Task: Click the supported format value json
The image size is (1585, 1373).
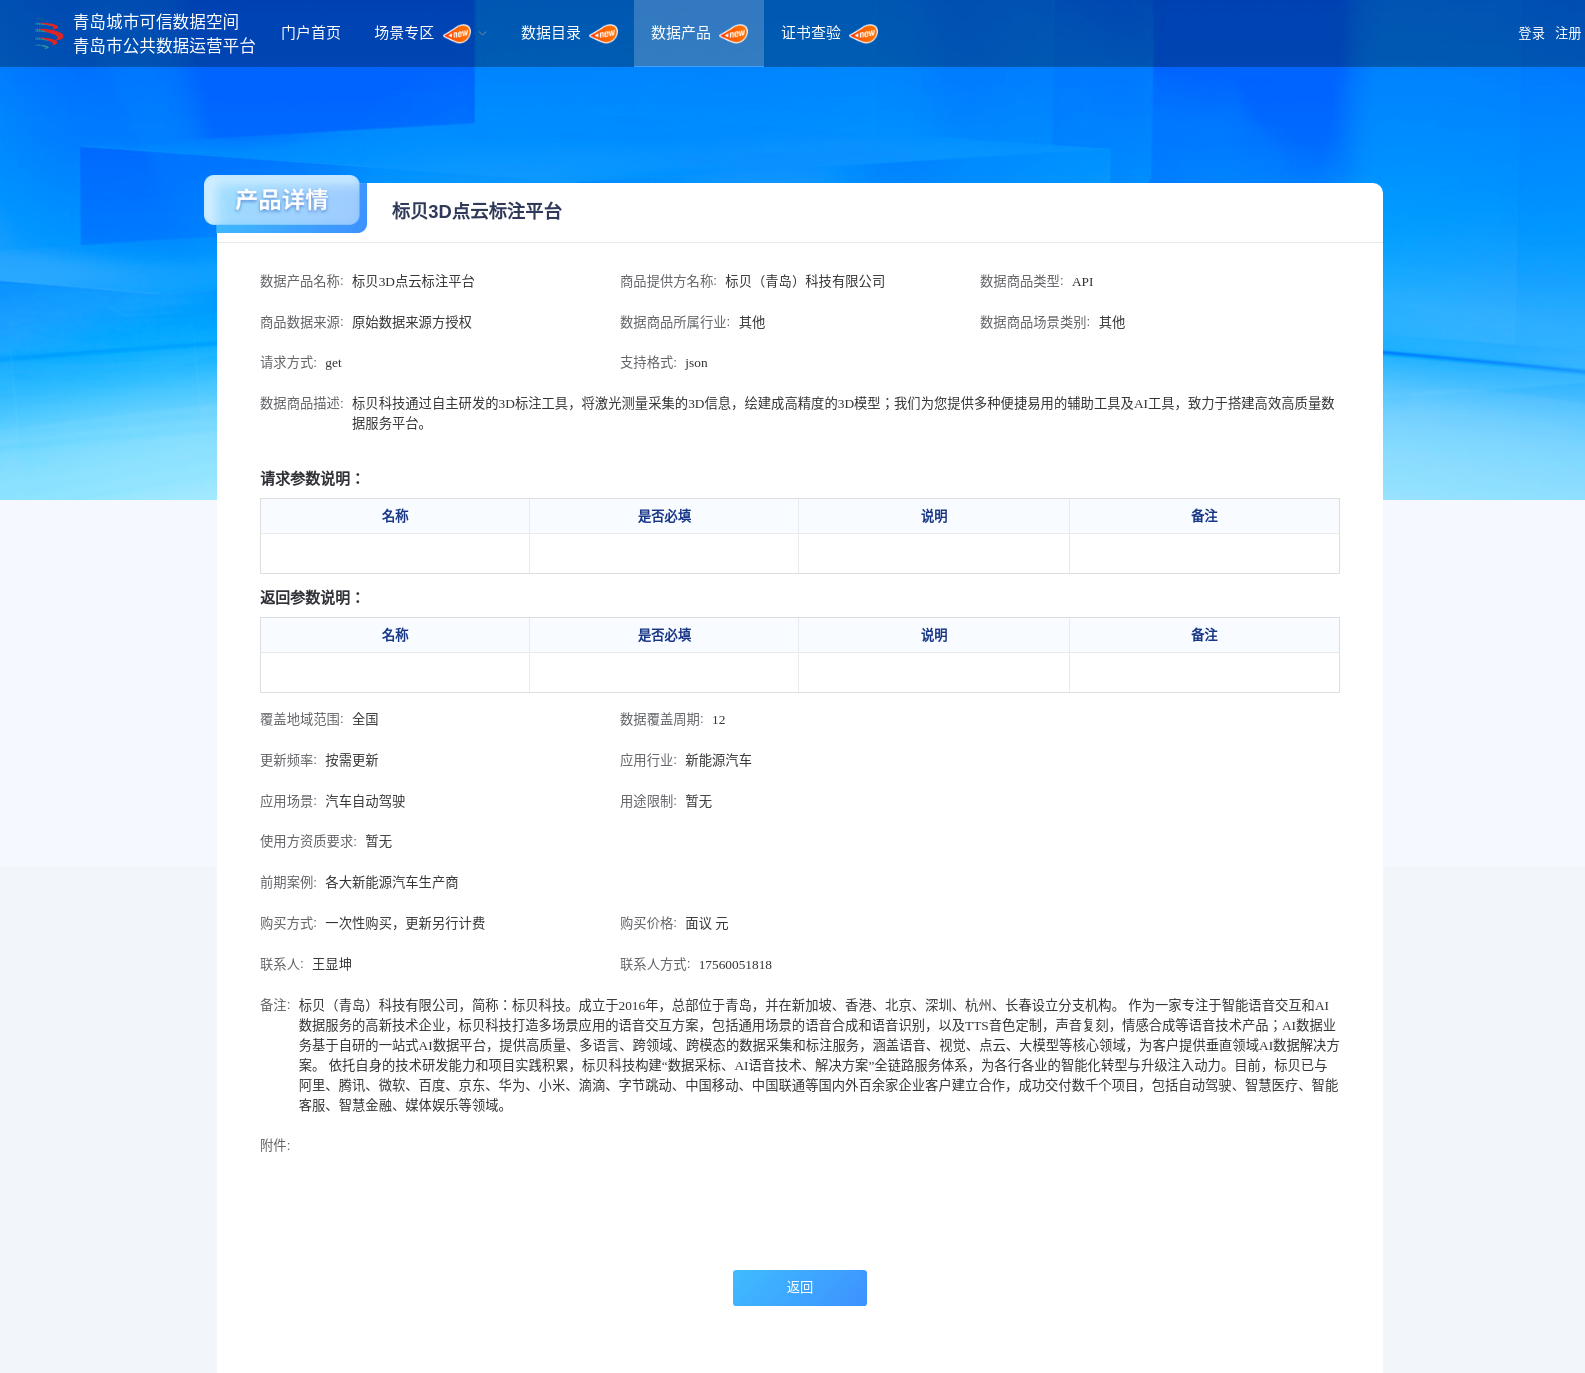Action: [696, 363]
